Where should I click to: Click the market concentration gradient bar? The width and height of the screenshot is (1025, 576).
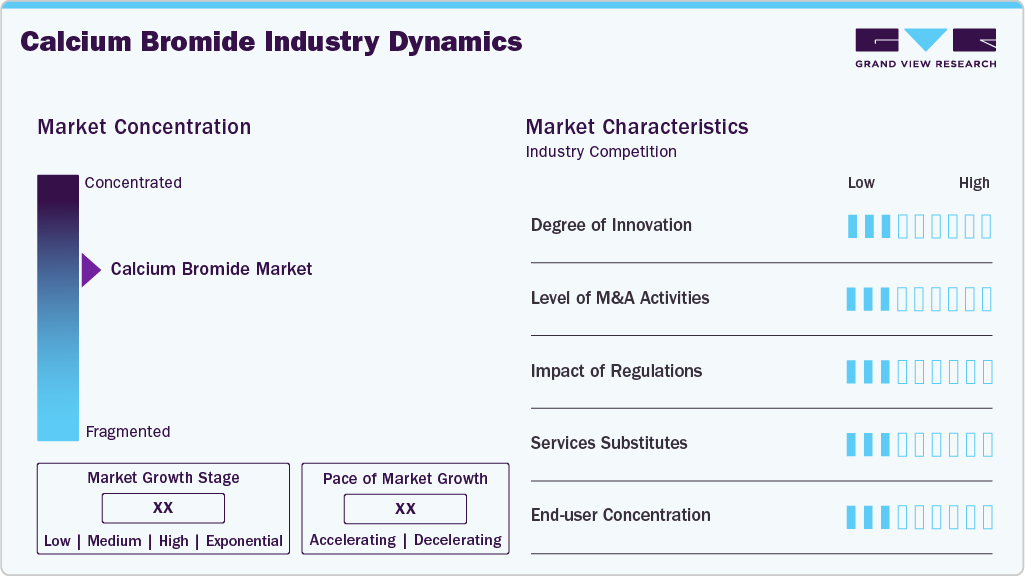point(58,308)
